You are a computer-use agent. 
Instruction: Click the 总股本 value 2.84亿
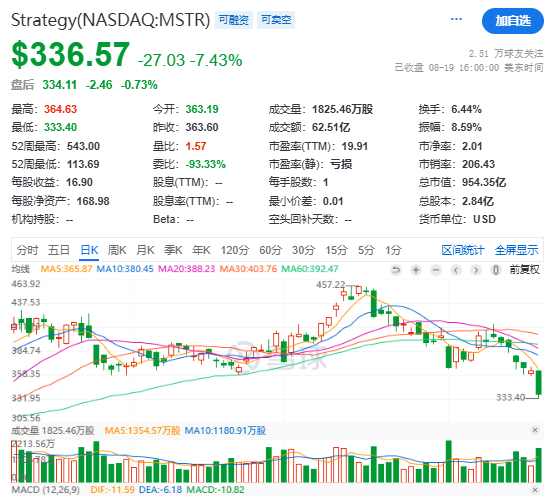pos(478,201)
